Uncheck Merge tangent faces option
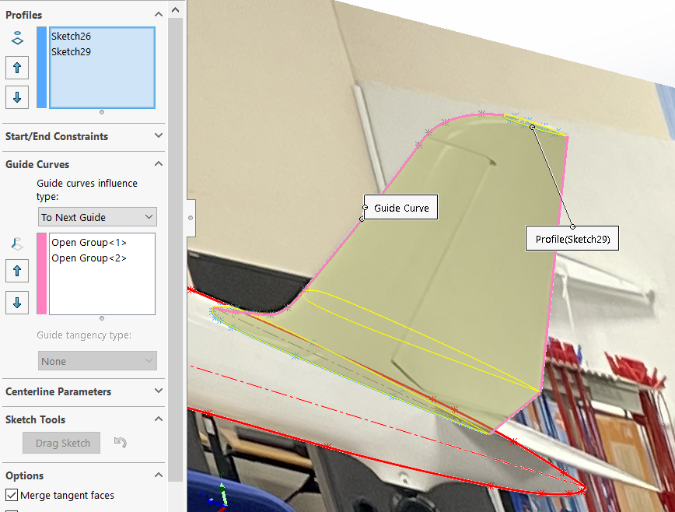Viewport: 675px width, 512px height. coord(12,495)
